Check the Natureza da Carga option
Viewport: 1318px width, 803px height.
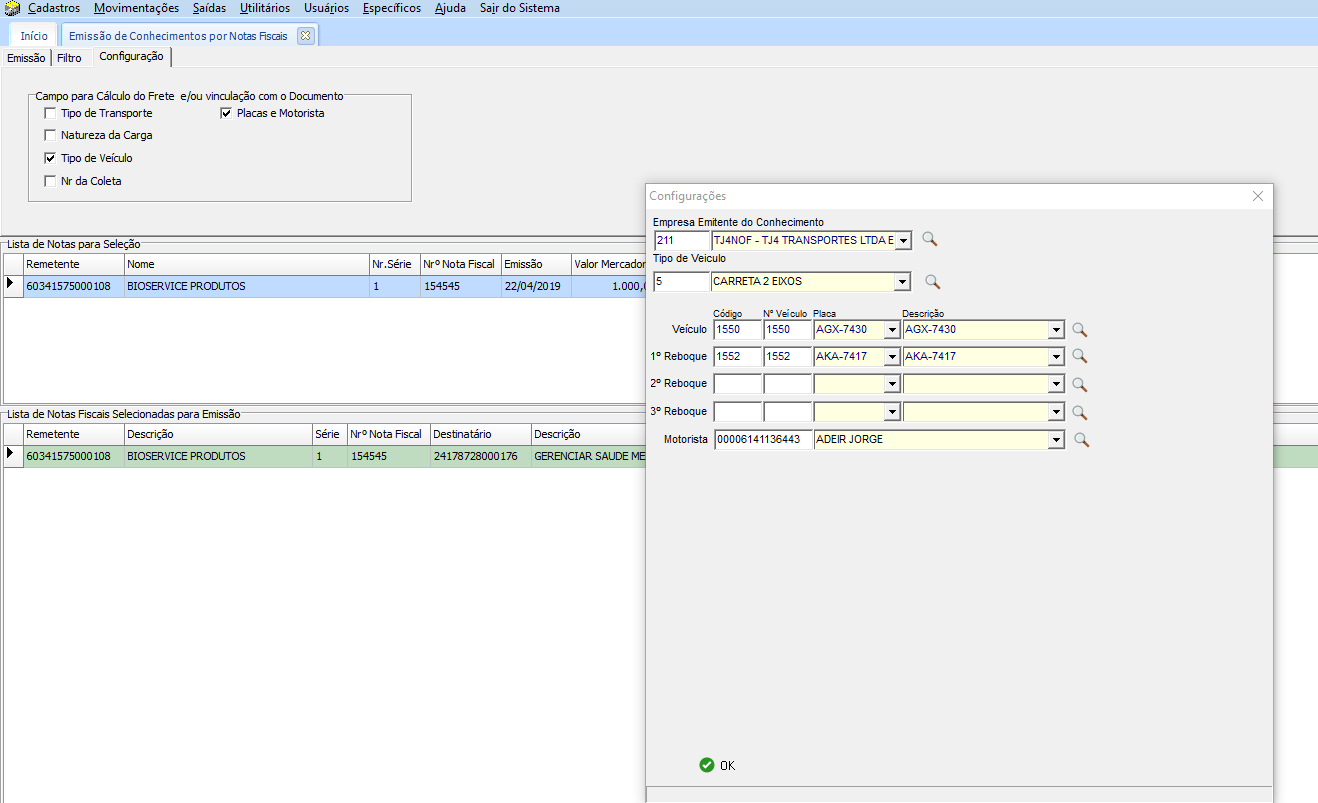click(x=50, y=135)
